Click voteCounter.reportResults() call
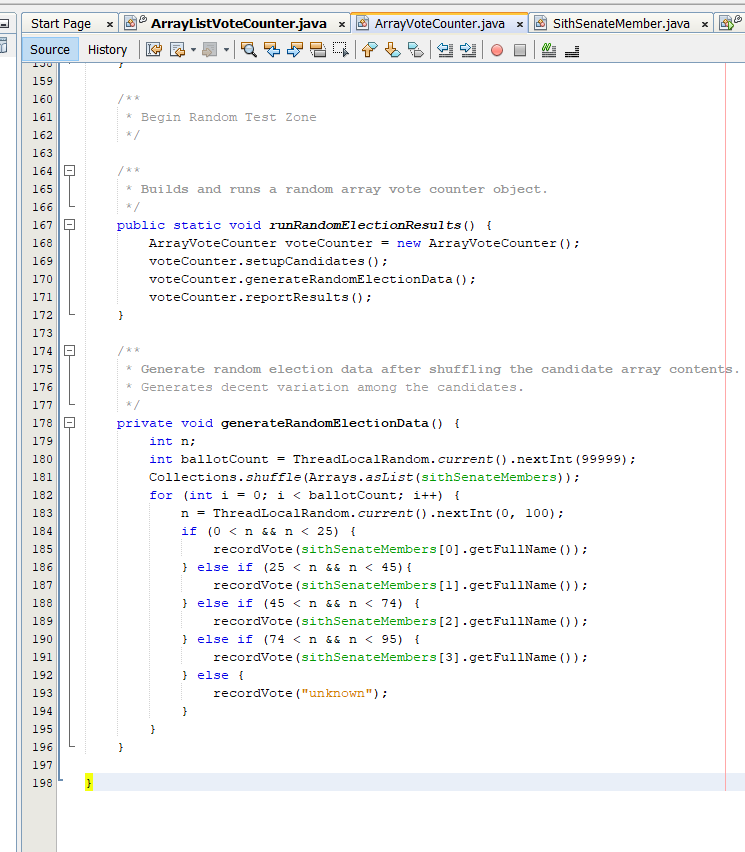 (260, 297)
